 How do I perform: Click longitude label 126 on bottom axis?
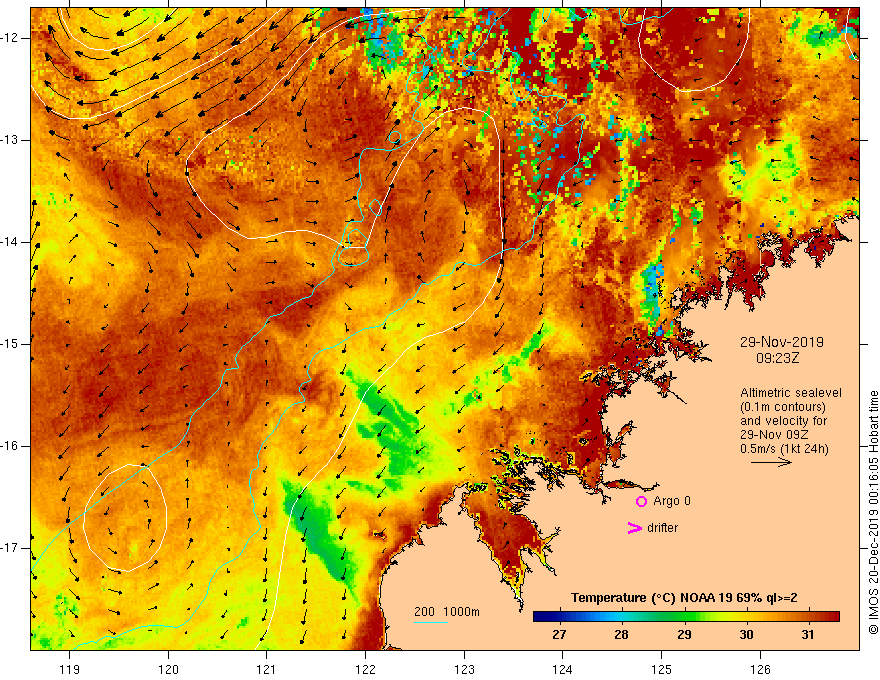[x=760, y=669]
